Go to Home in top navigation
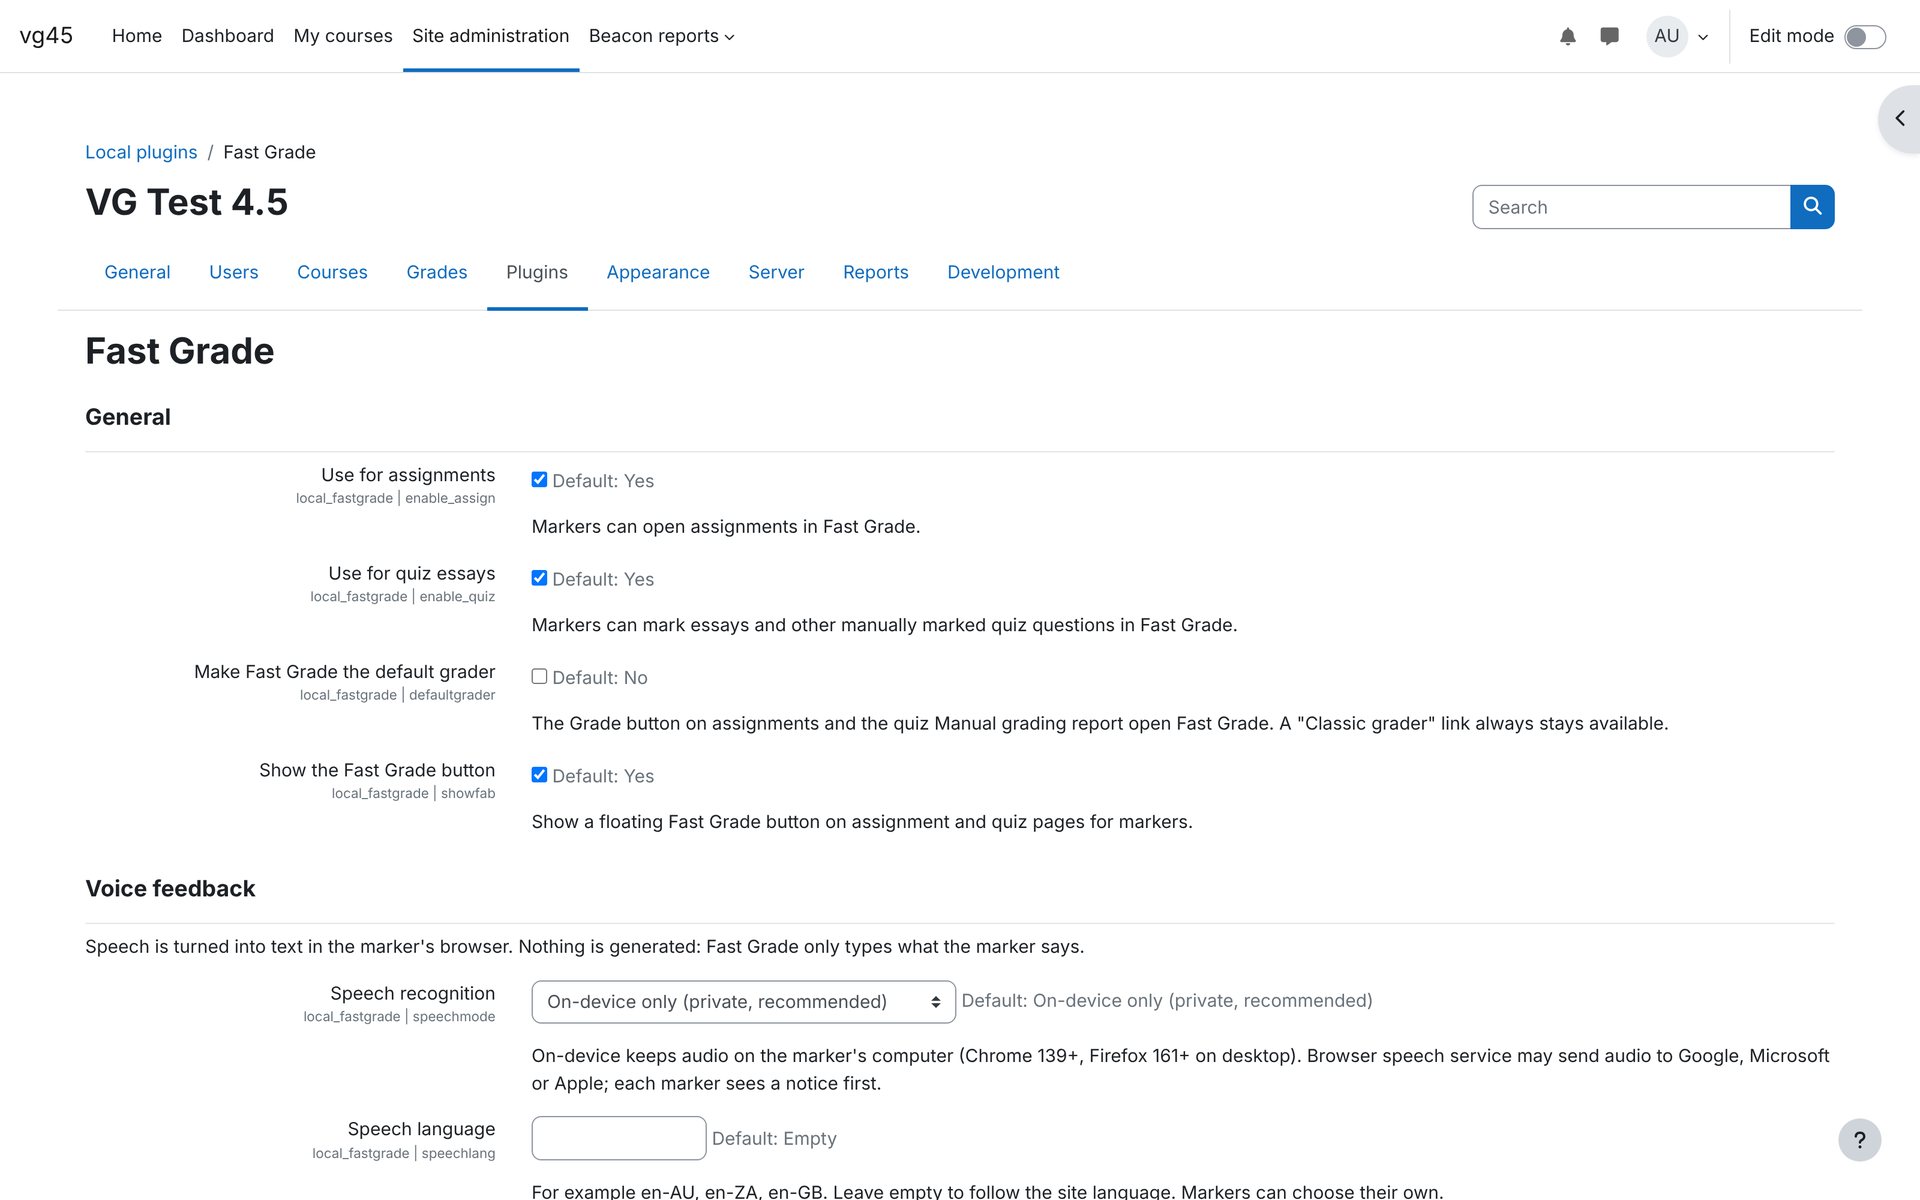This screenshot has width=1920, height=1200. pos(137,36)
